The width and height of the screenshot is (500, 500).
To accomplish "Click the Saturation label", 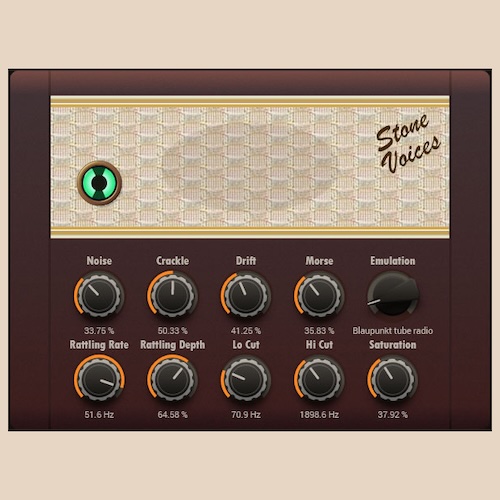I will click(393, 345).
